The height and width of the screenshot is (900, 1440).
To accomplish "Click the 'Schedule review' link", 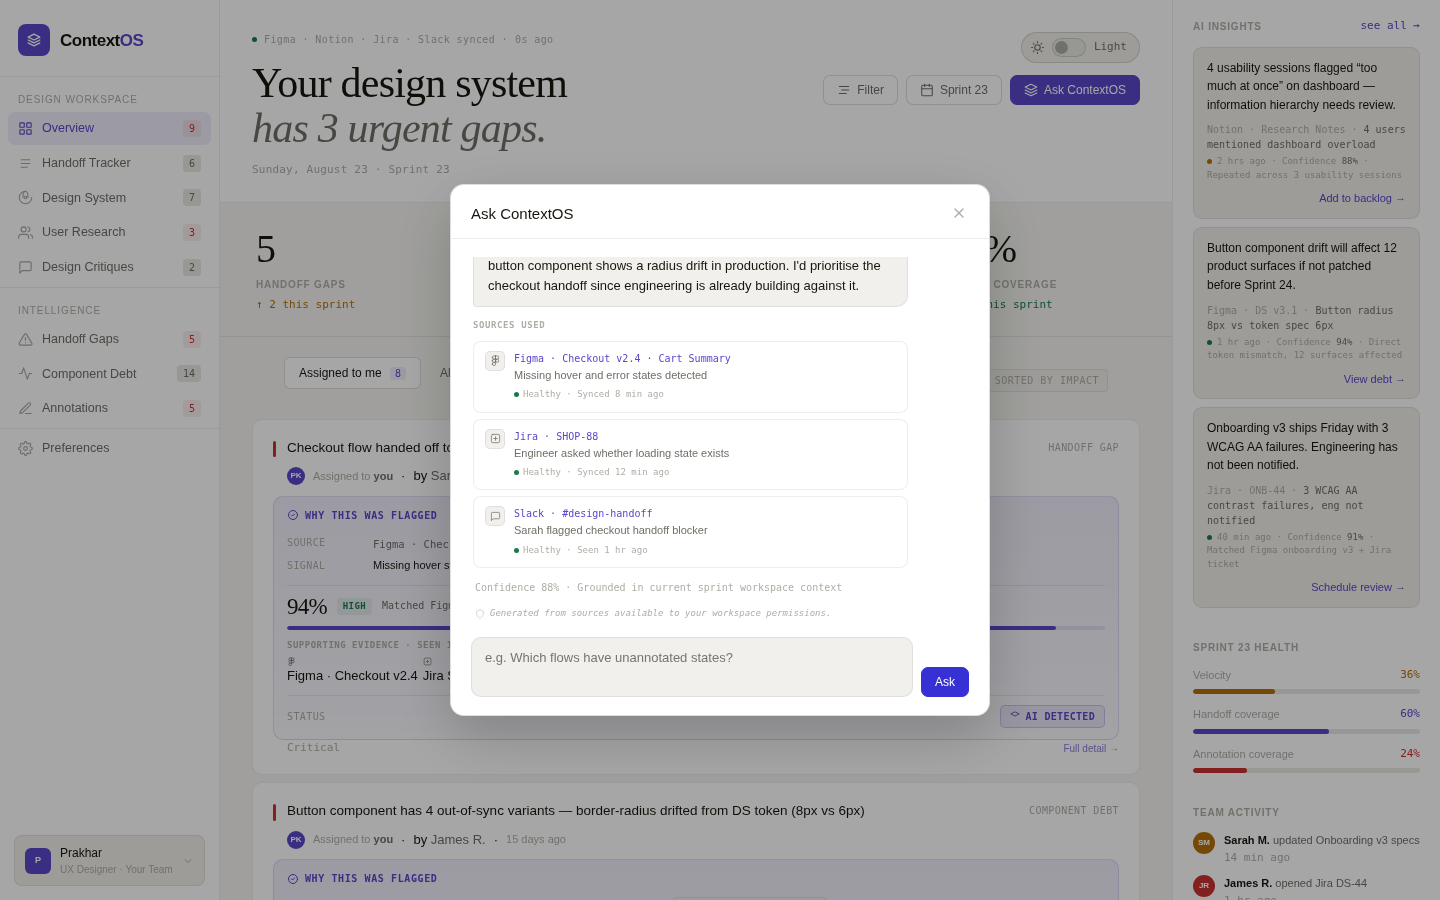I will click(x=1358, y=587).
